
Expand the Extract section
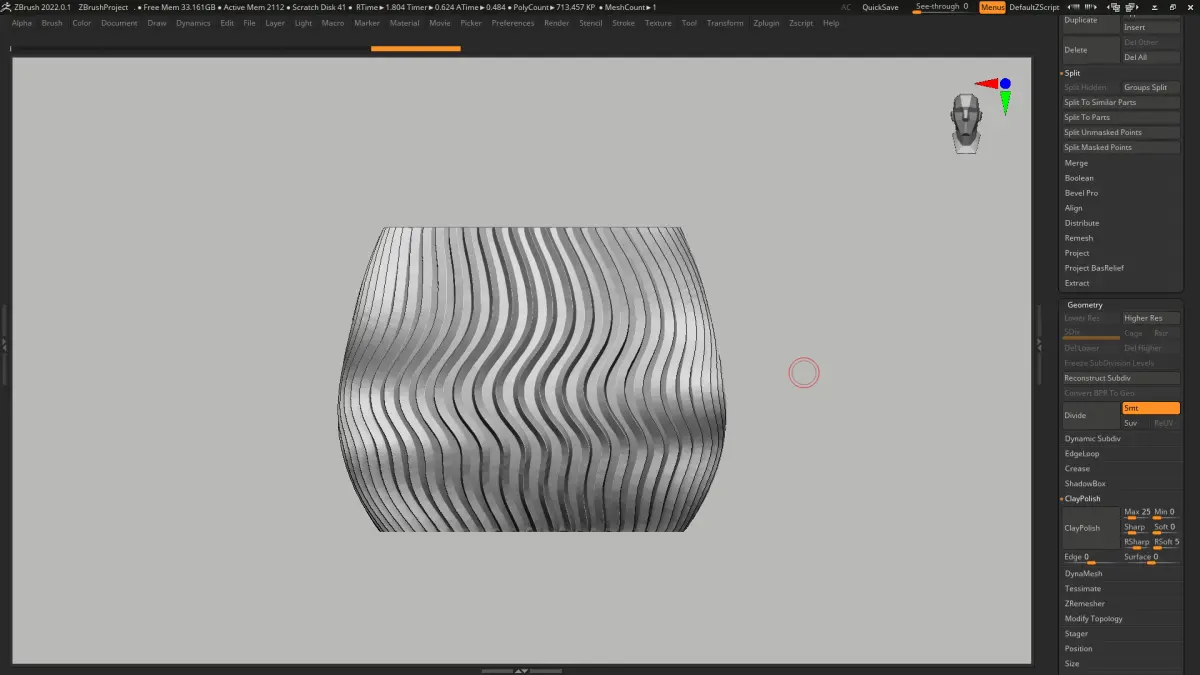1077,283
